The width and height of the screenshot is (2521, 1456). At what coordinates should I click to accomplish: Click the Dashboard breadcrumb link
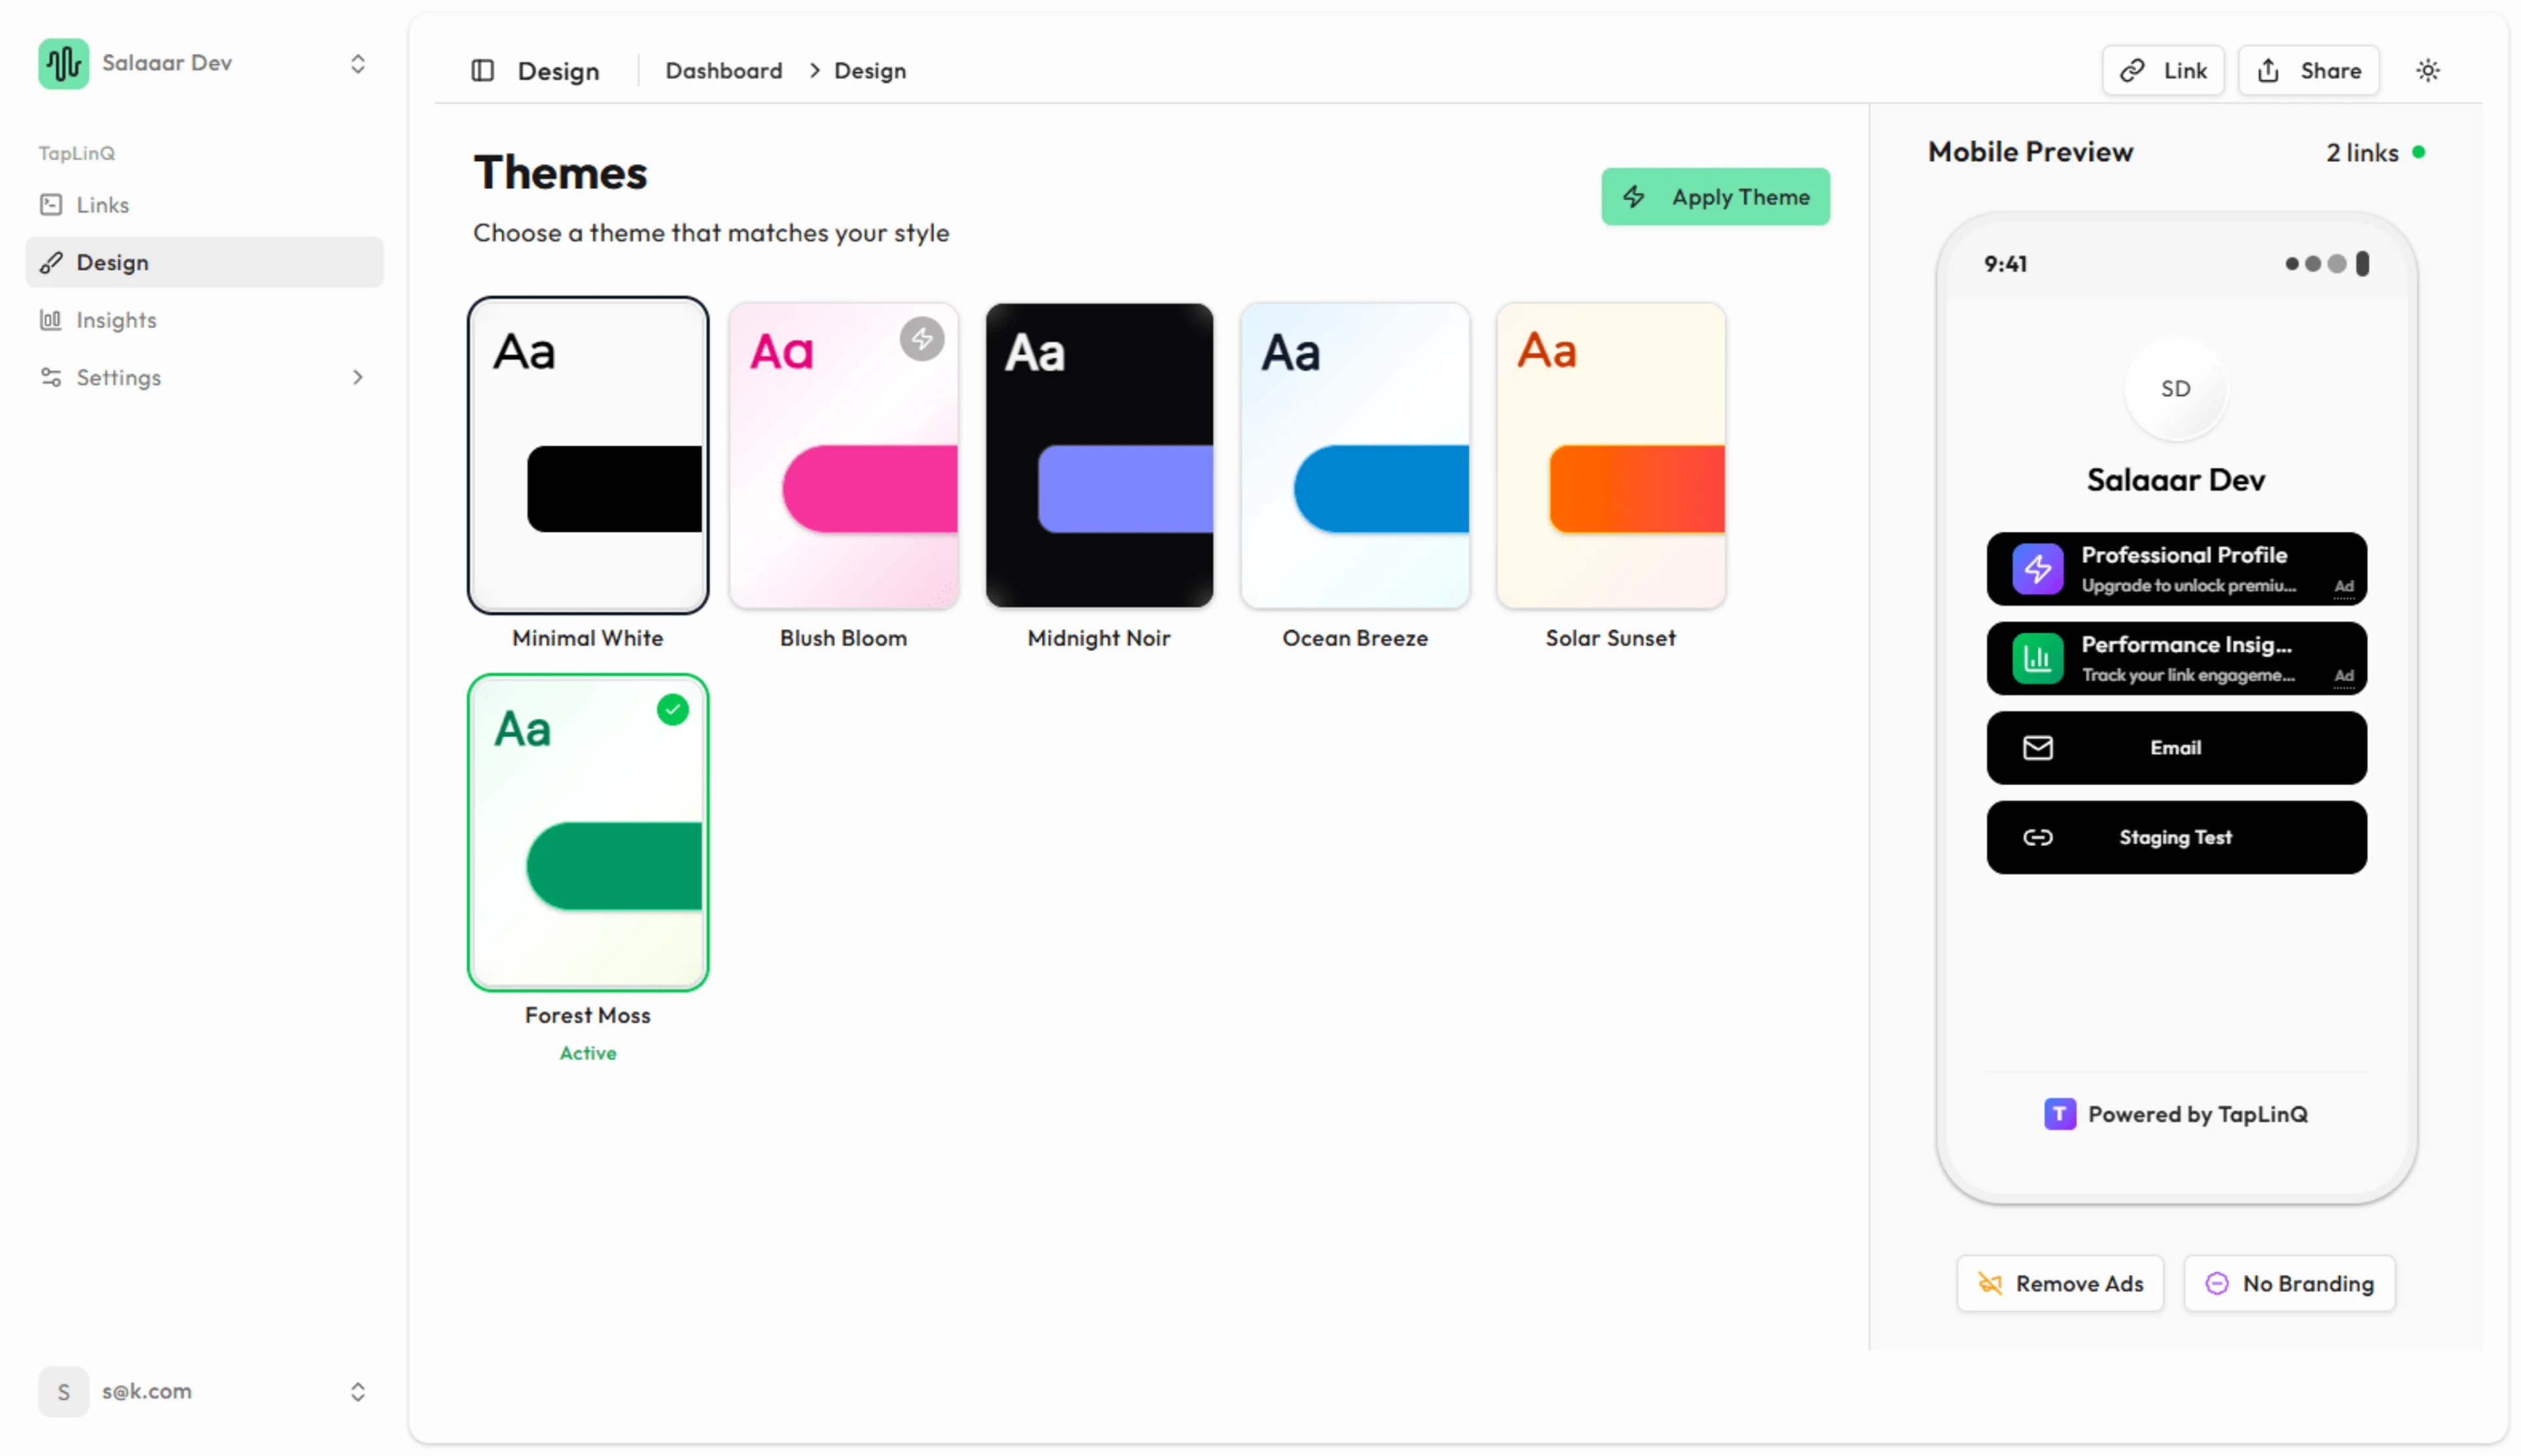(723, 71)
